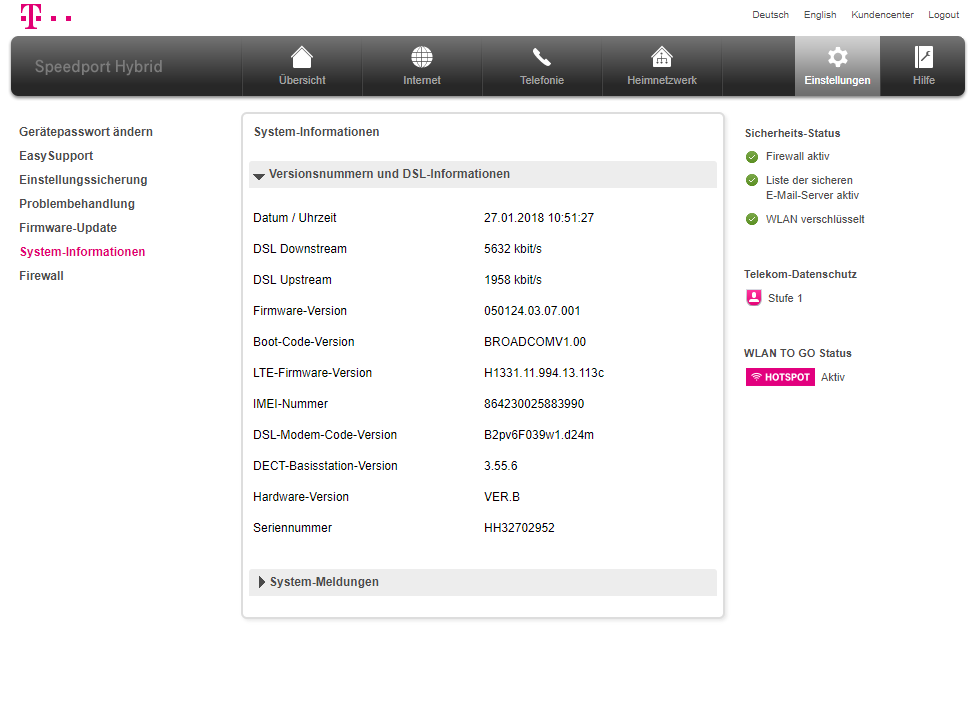Viewport: 979px width, 720px height.
Task: Open the Internet globe icon
Action: (421, 57)
